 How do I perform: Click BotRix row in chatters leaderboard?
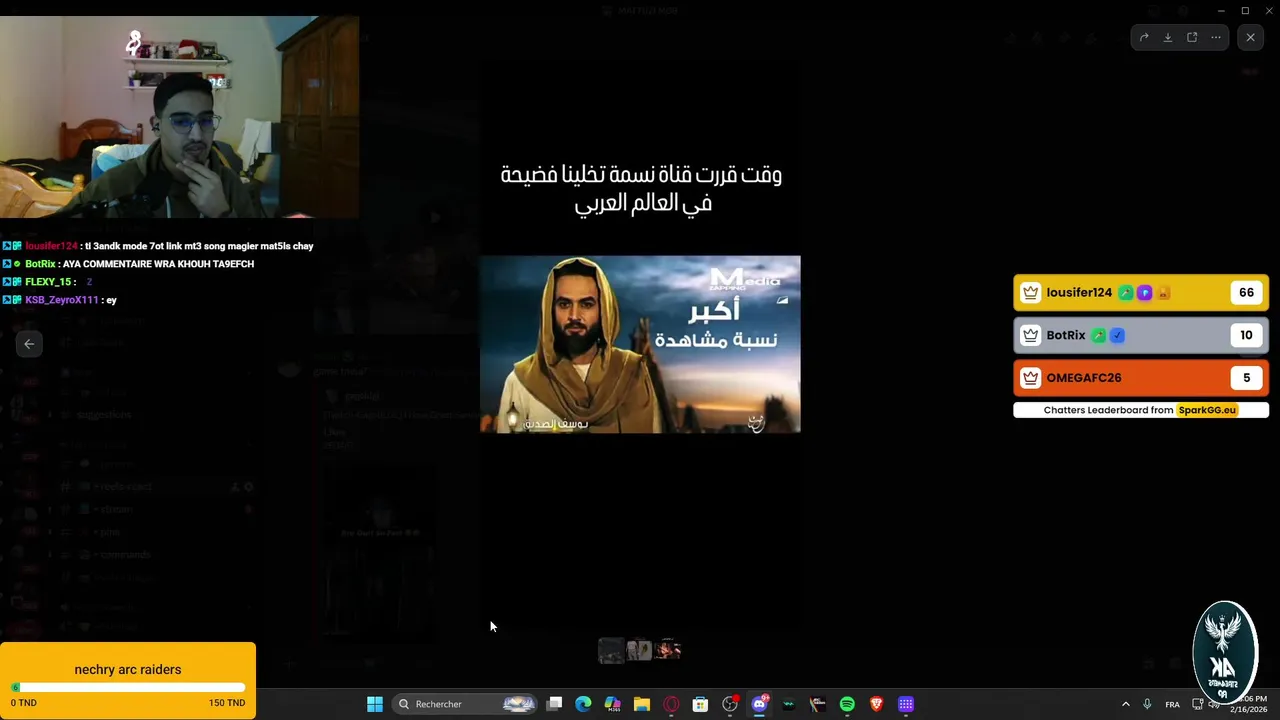point(1141,335)
